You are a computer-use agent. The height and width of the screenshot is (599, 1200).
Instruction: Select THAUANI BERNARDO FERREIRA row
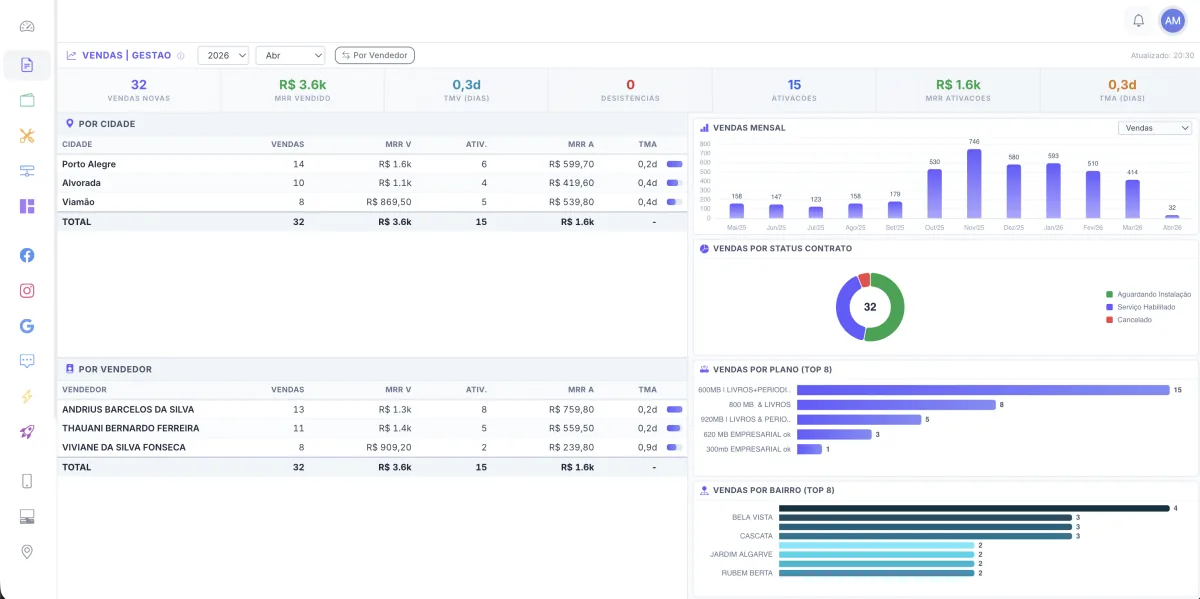click(x=372, y=428)
